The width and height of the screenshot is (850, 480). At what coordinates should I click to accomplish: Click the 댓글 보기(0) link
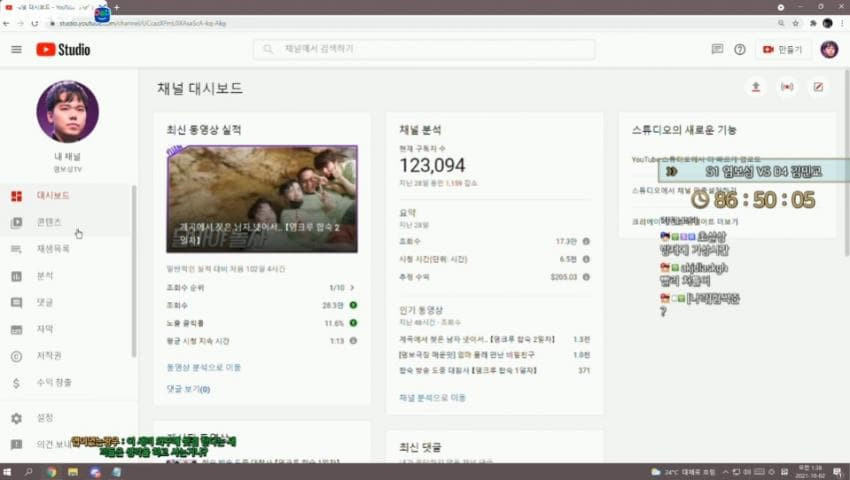[188, 389]
